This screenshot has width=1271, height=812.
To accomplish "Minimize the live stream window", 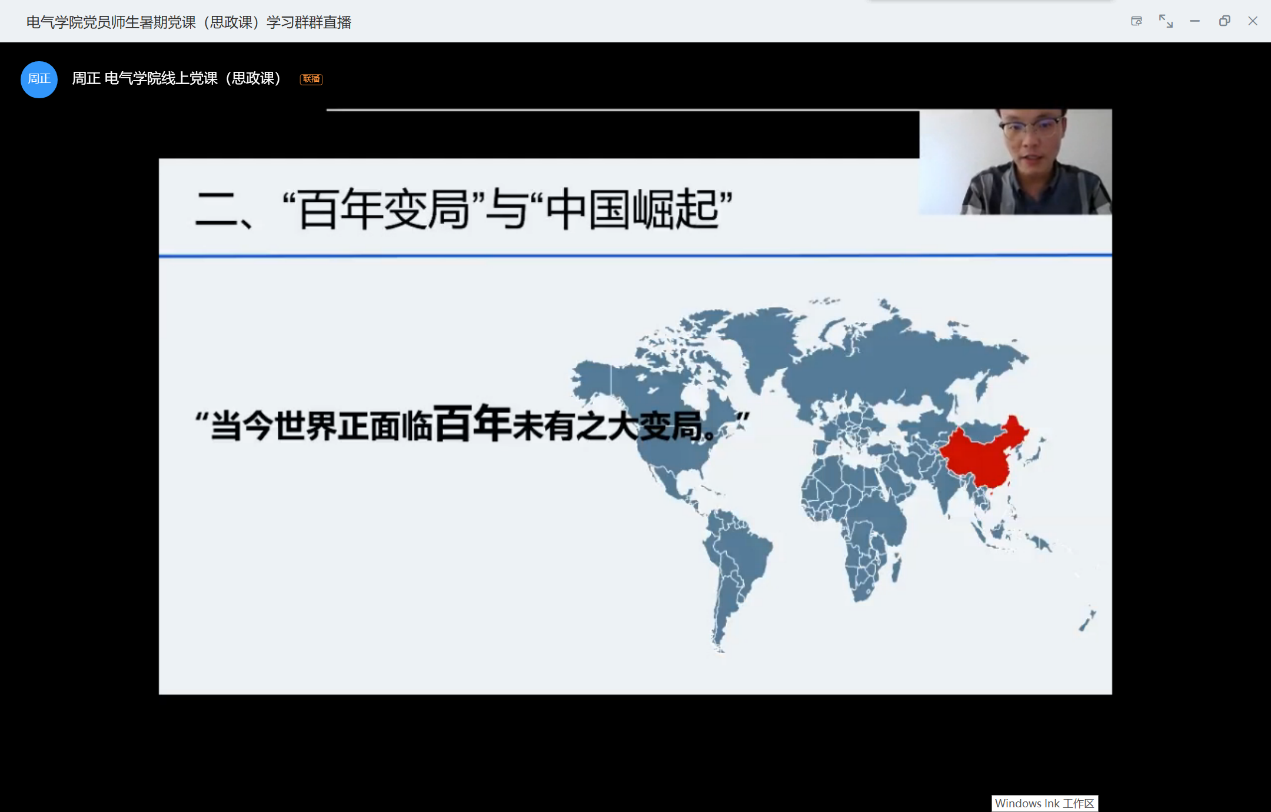I will pos(1194,21).
